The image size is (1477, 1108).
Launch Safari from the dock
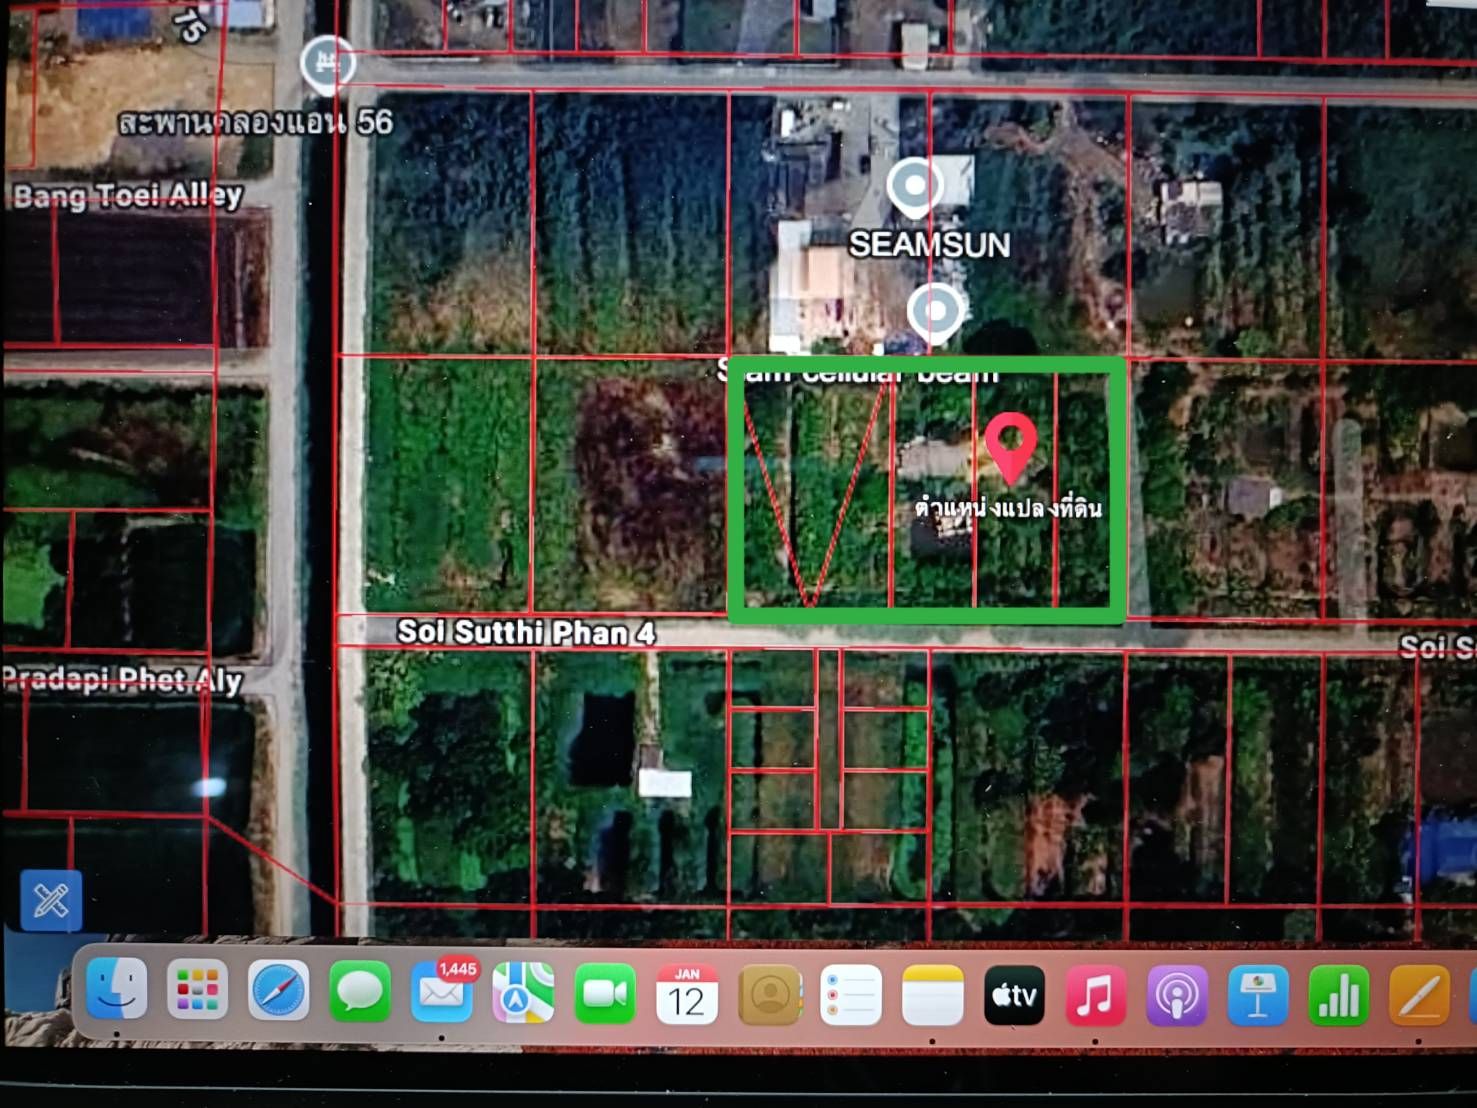tap(278, 991)
